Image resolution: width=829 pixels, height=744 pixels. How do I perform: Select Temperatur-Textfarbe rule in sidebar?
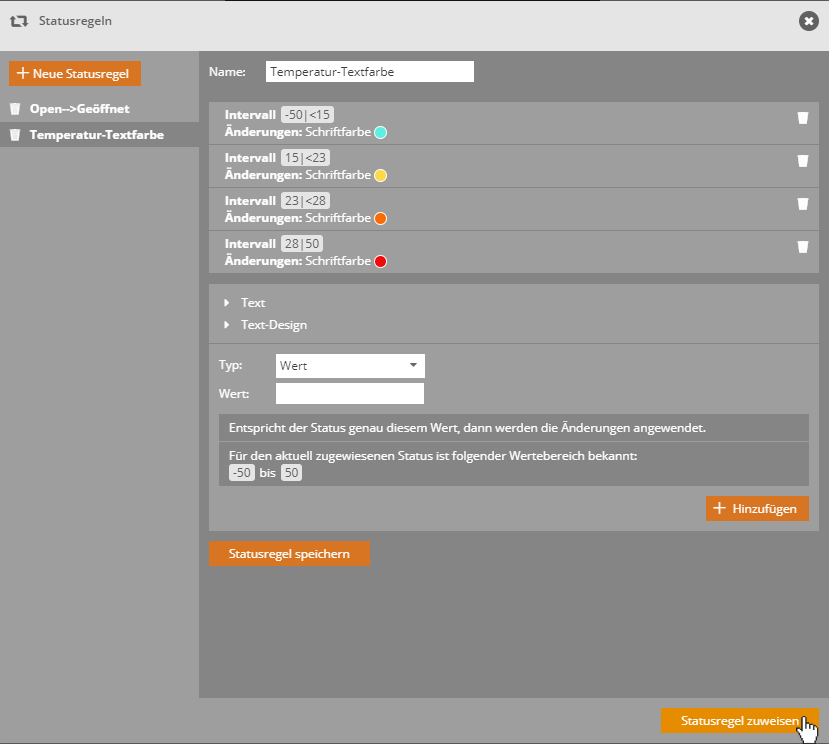96,135
